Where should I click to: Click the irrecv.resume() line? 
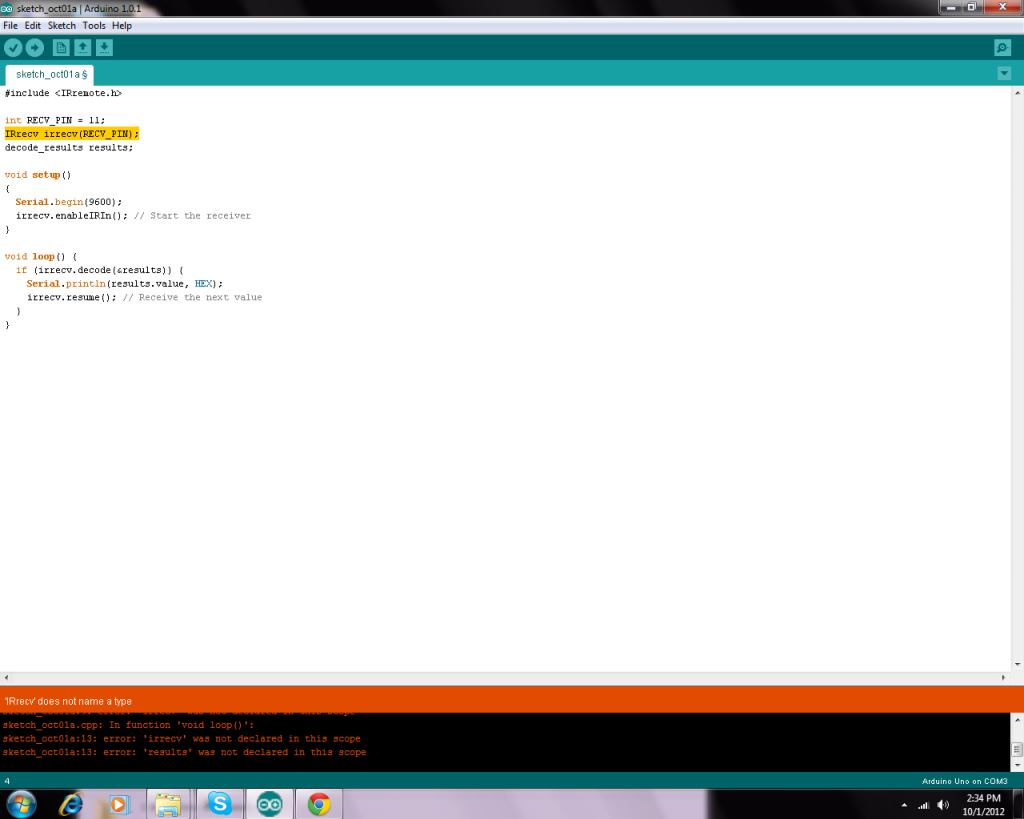(144, 297)
